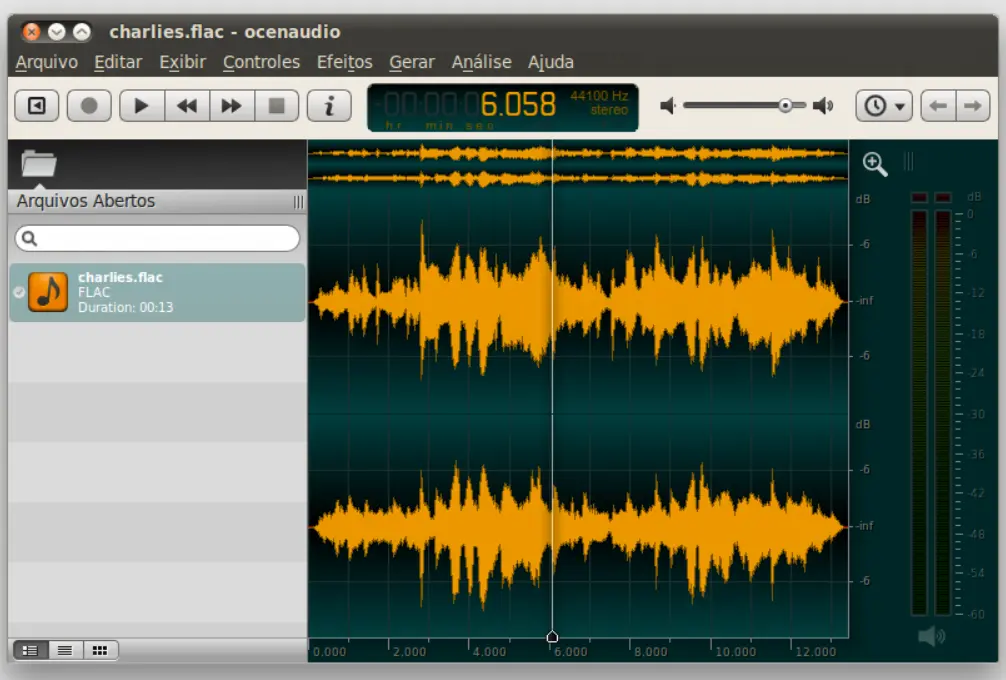Click the playhead cursor marker on timeline
This screenshot has height=680, width=1006.
tap(552, 637)
